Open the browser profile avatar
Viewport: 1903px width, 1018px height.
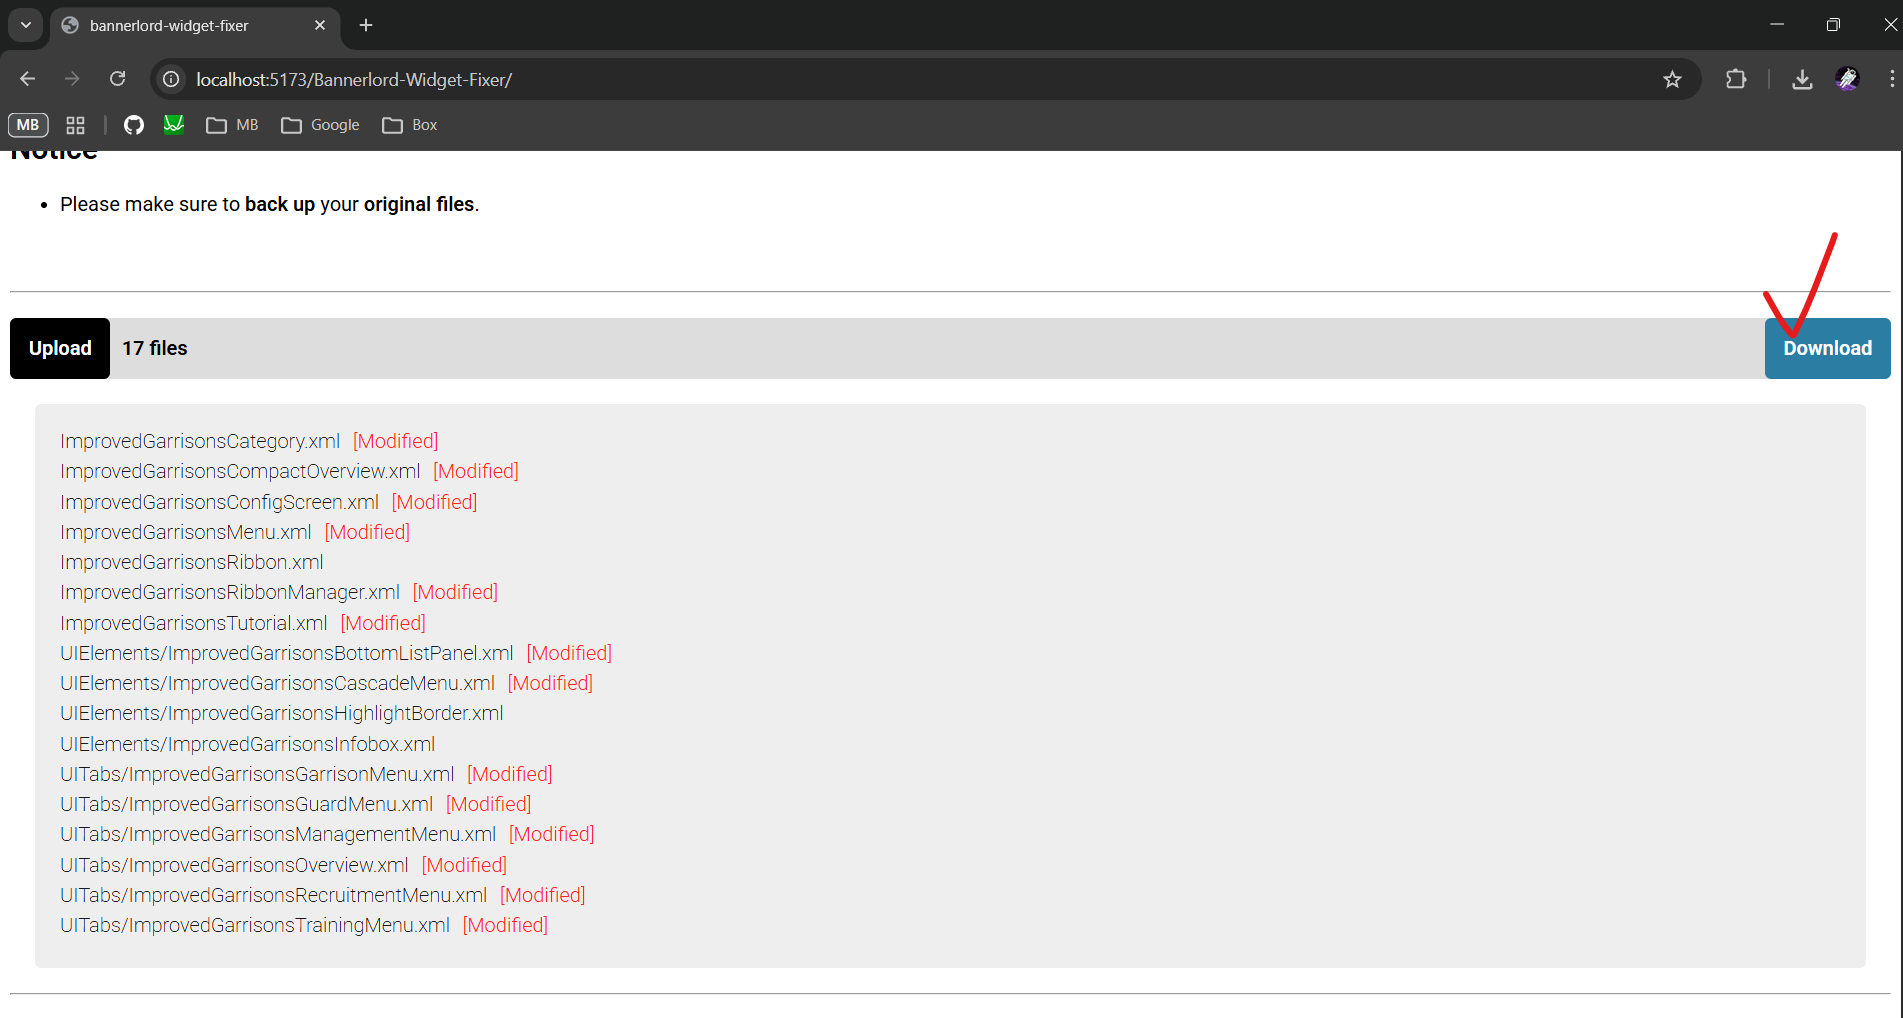(x=1847, y=79)
